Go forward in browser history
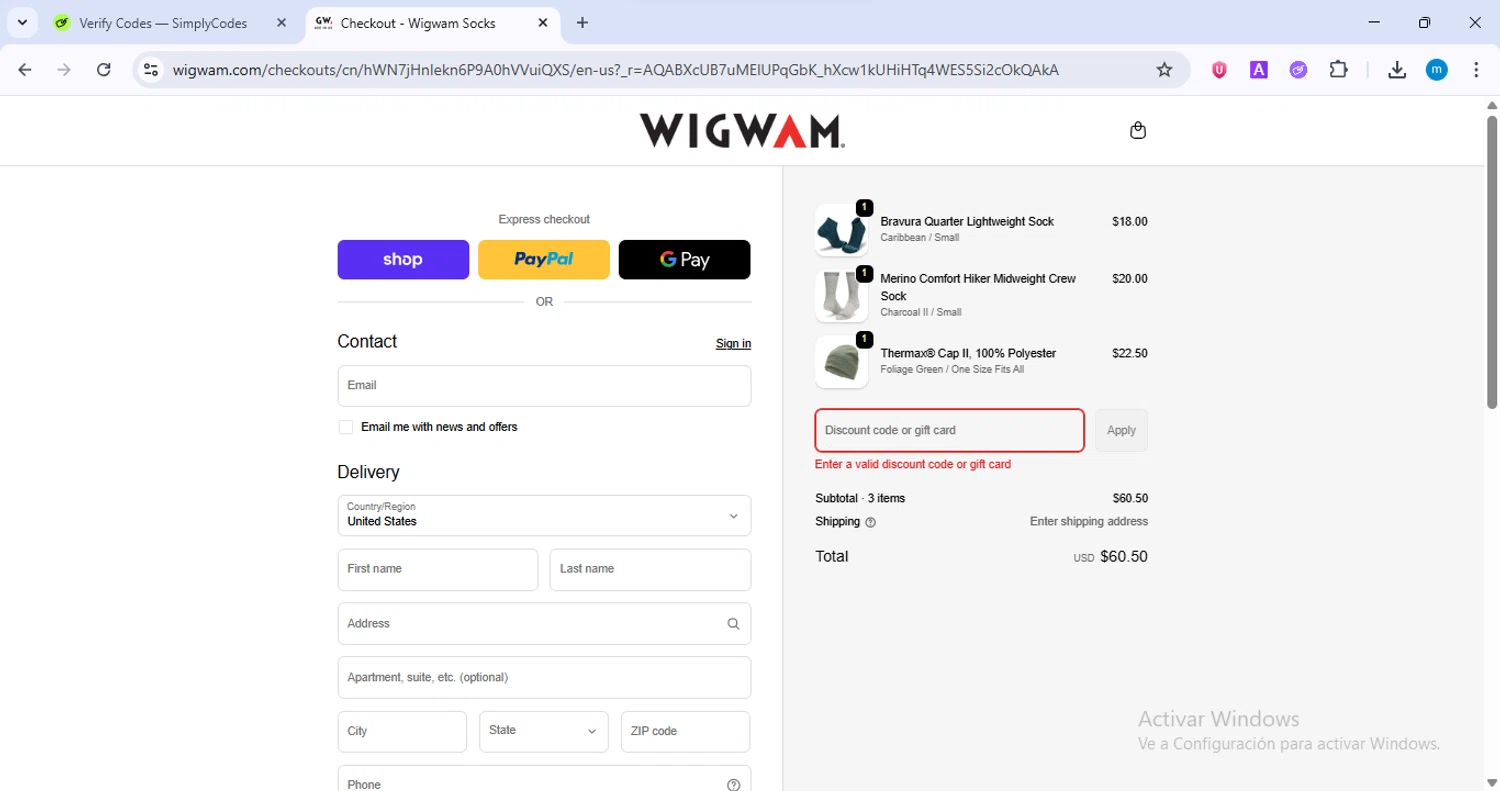Screen dimensions: 1500x791 (64, 70)
